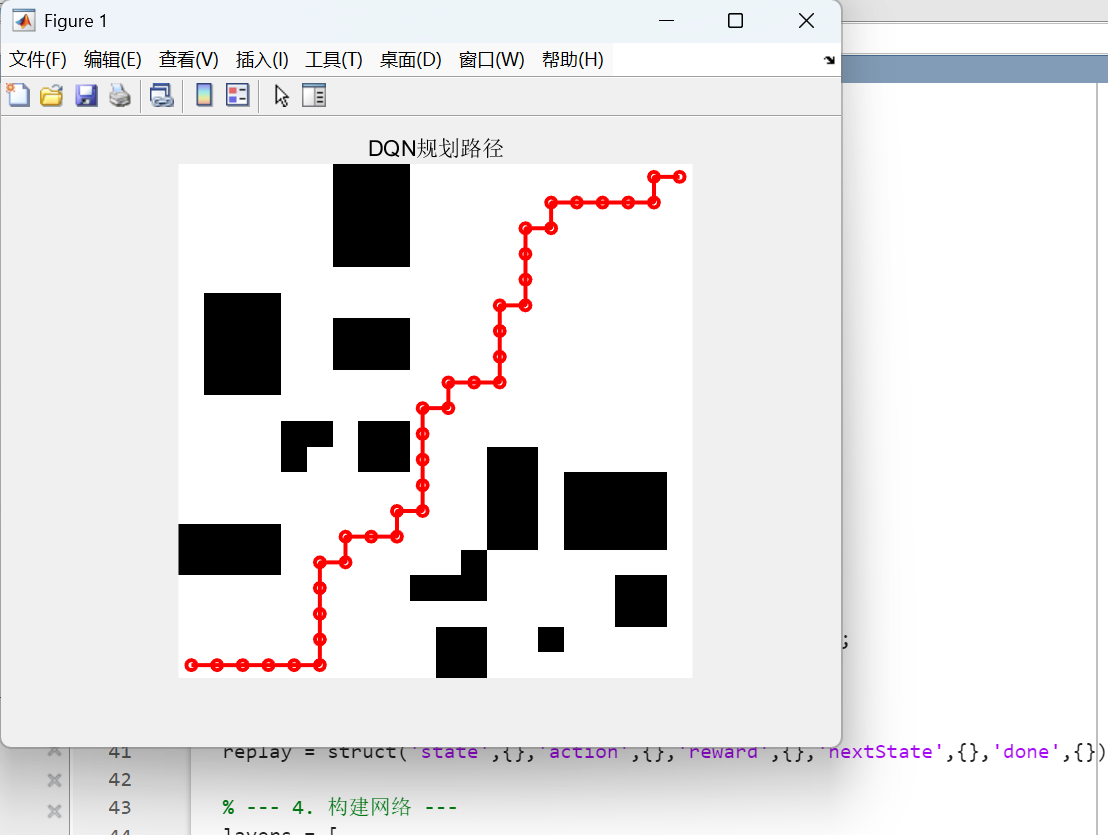The height and width of the screenshot is (835, 1108).
Task: Open a file with the folder icon
Action: (51, 95)
